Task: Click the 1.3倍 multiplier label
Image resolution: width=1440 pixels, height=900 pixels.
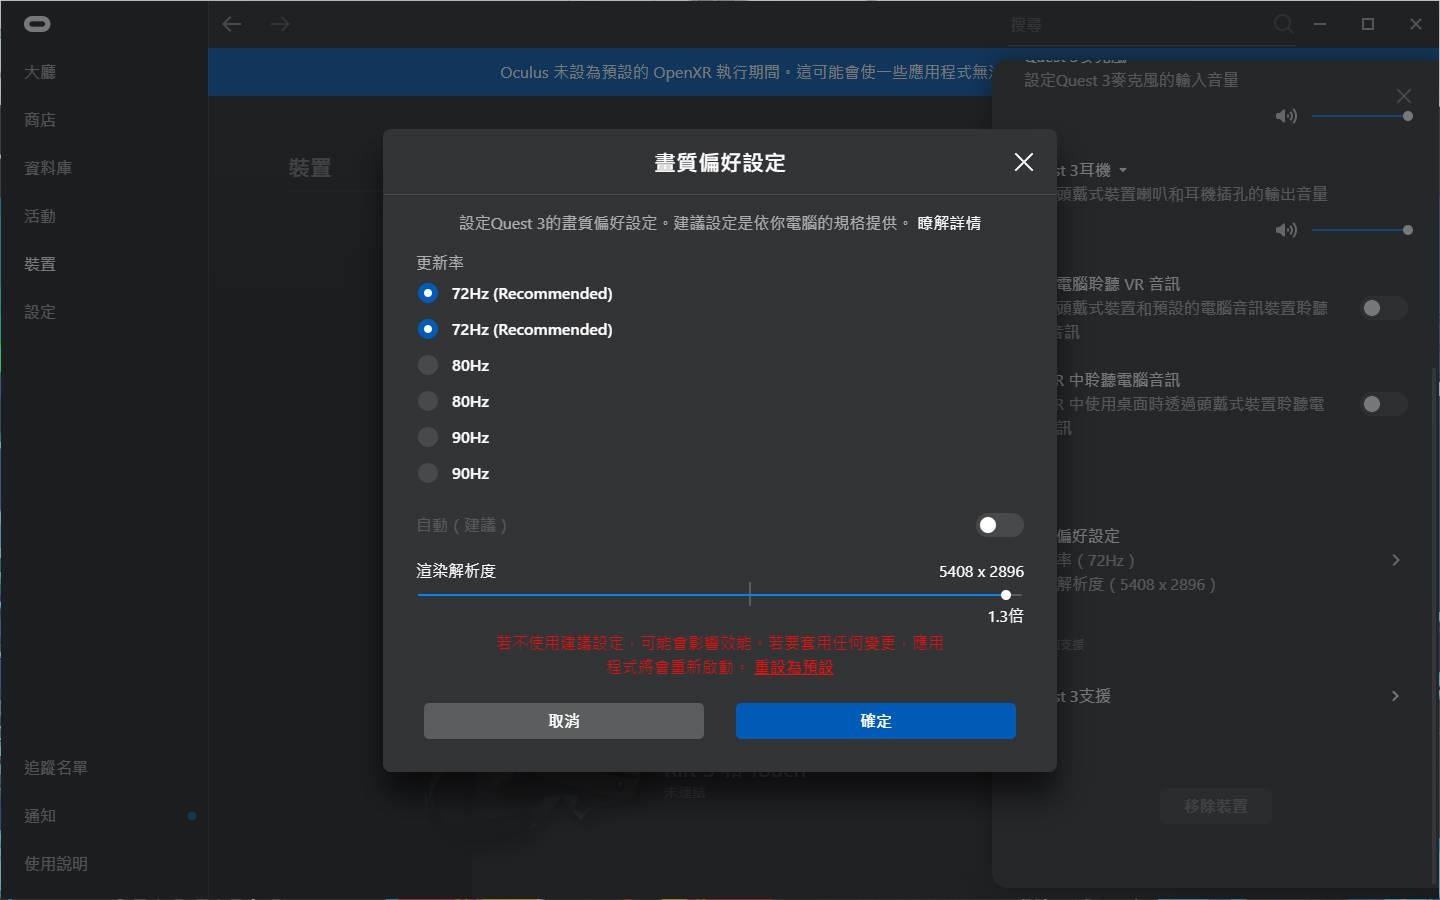Action: [x=1005, y=616]
